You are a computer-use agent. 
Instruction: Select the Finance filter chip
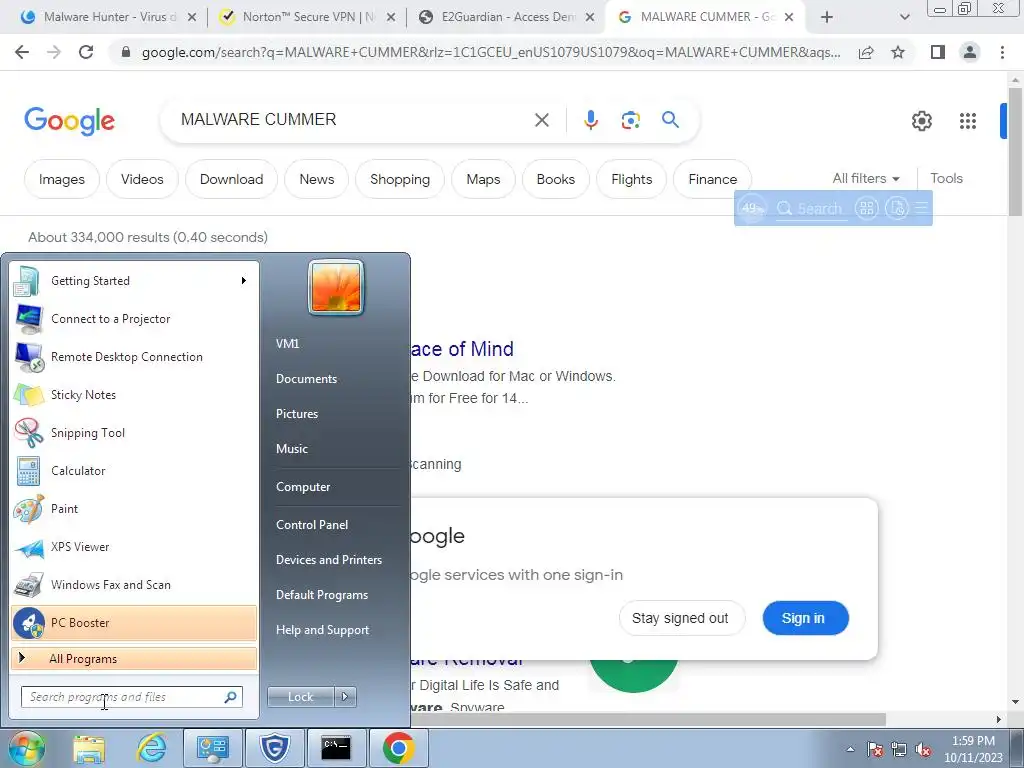712,179
